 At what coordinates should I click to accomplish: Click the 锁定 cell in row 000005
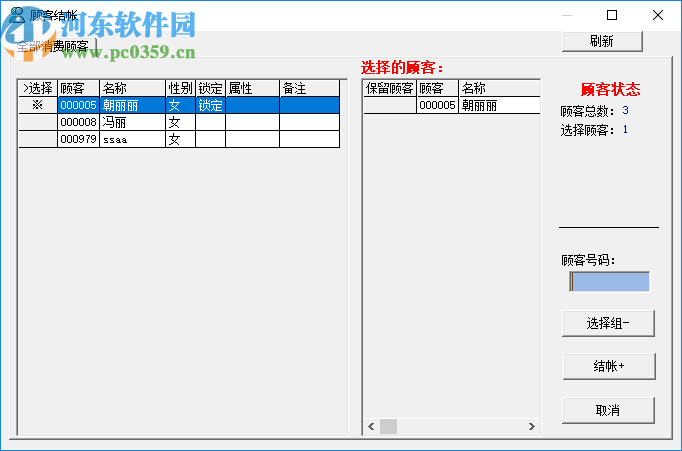coord(211,105)
